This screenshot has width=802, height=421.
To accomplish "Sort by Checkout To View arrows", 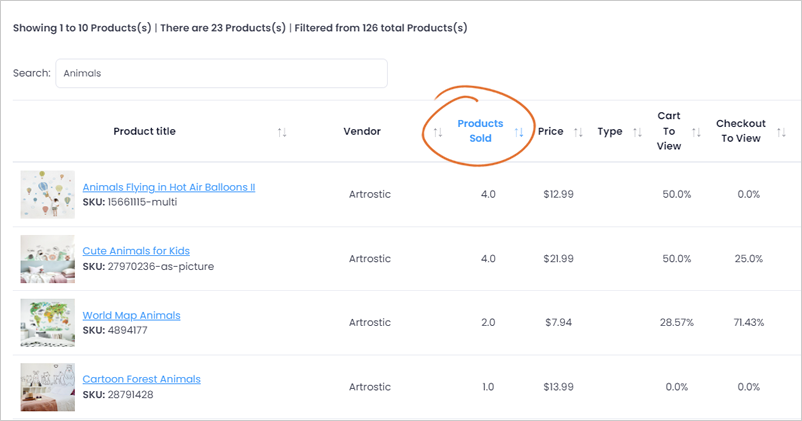I will pyautogui.click(x=781, y=132).
